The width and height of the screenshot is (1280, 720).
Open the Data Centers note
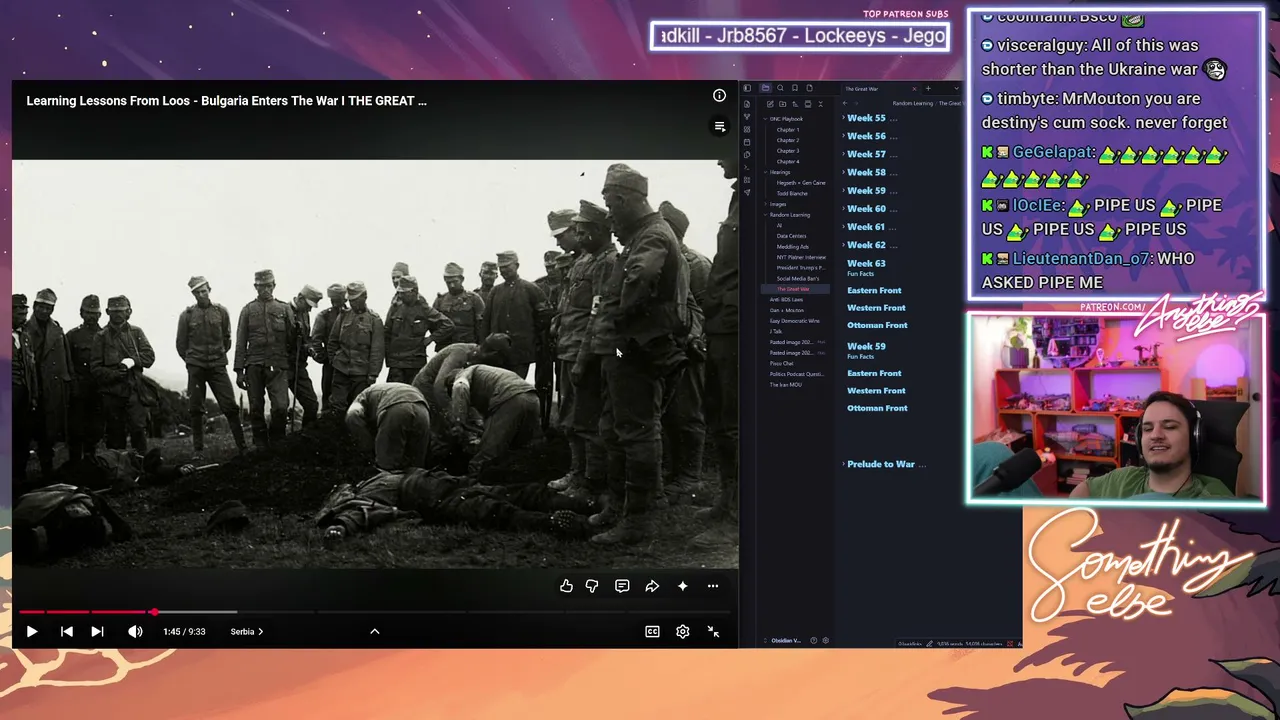791,236
